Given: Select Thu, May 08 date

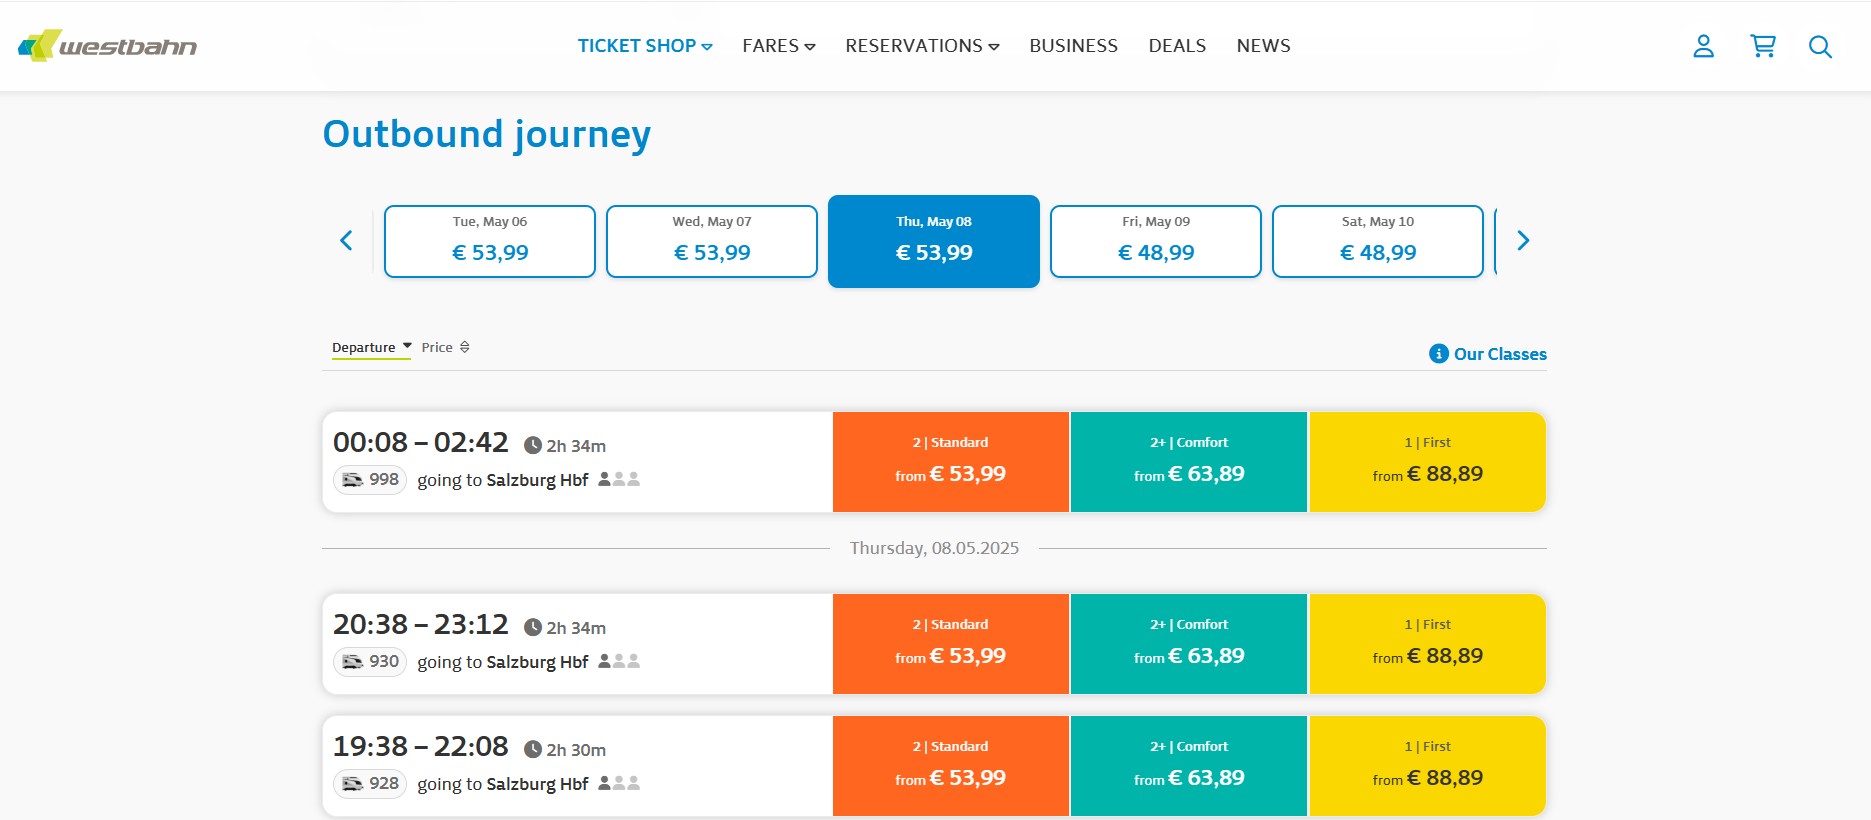Looking at the screenshot, I should 934,241.
